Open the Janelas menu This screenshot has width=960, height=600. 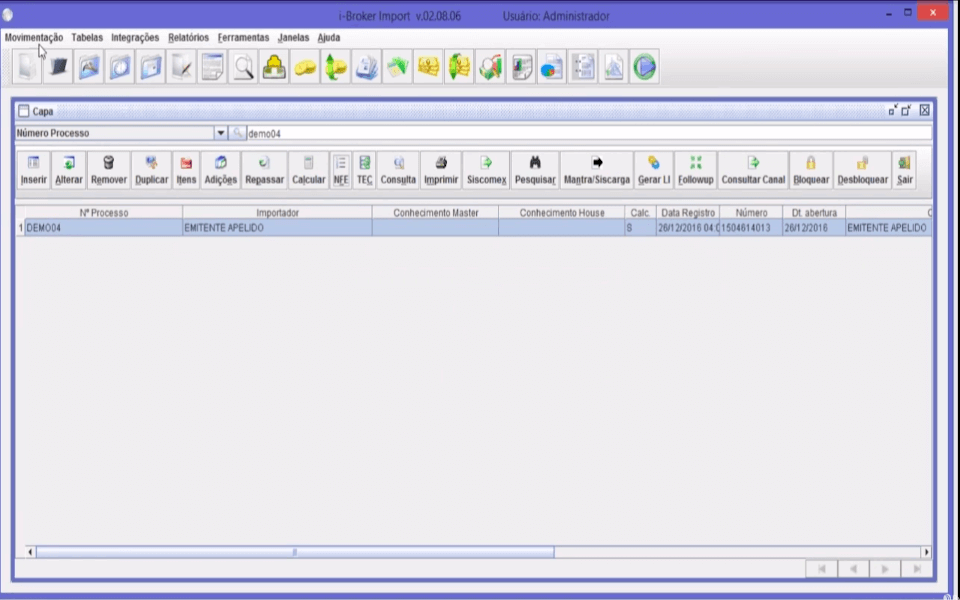293,37
